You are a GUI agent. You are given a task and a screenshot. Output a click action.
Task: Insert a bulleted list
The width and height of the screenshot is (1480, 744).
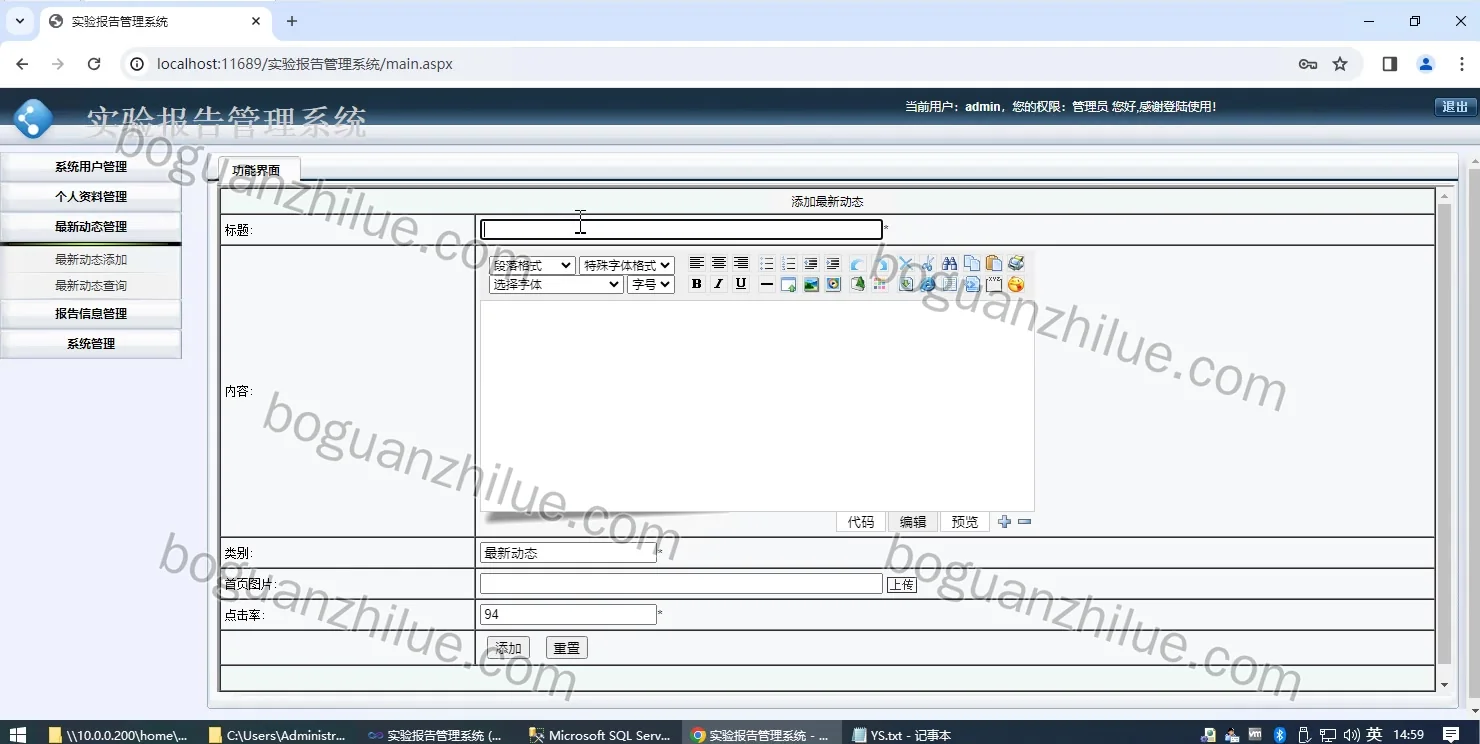[767, 263]
